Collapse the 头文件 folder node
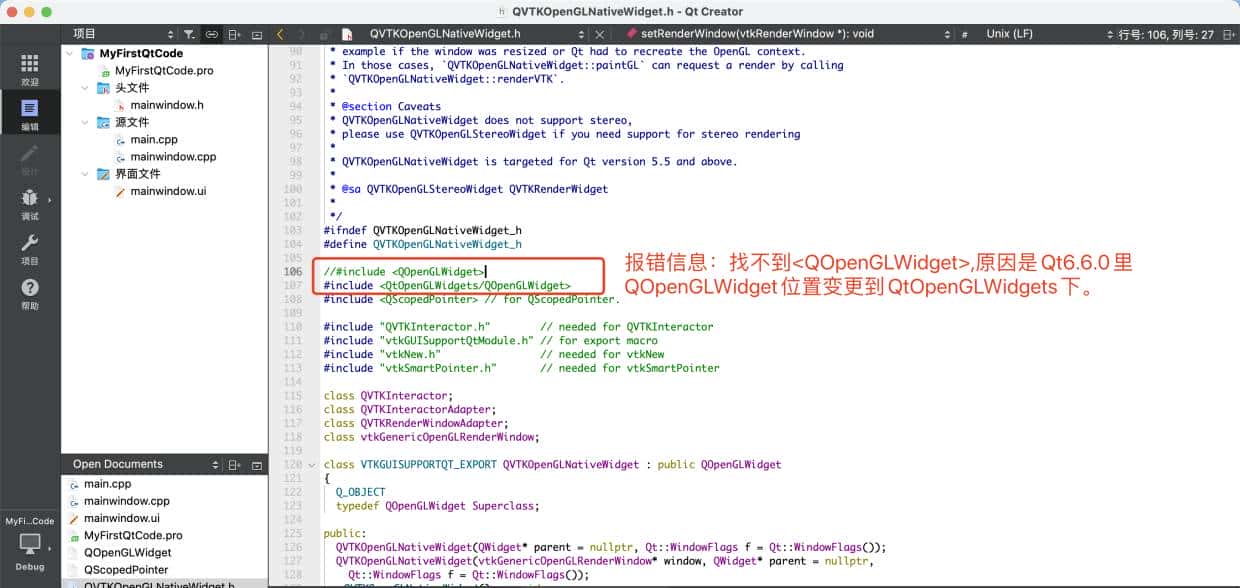The height and width of the screenshot is (588, 1240). (85, 87)
